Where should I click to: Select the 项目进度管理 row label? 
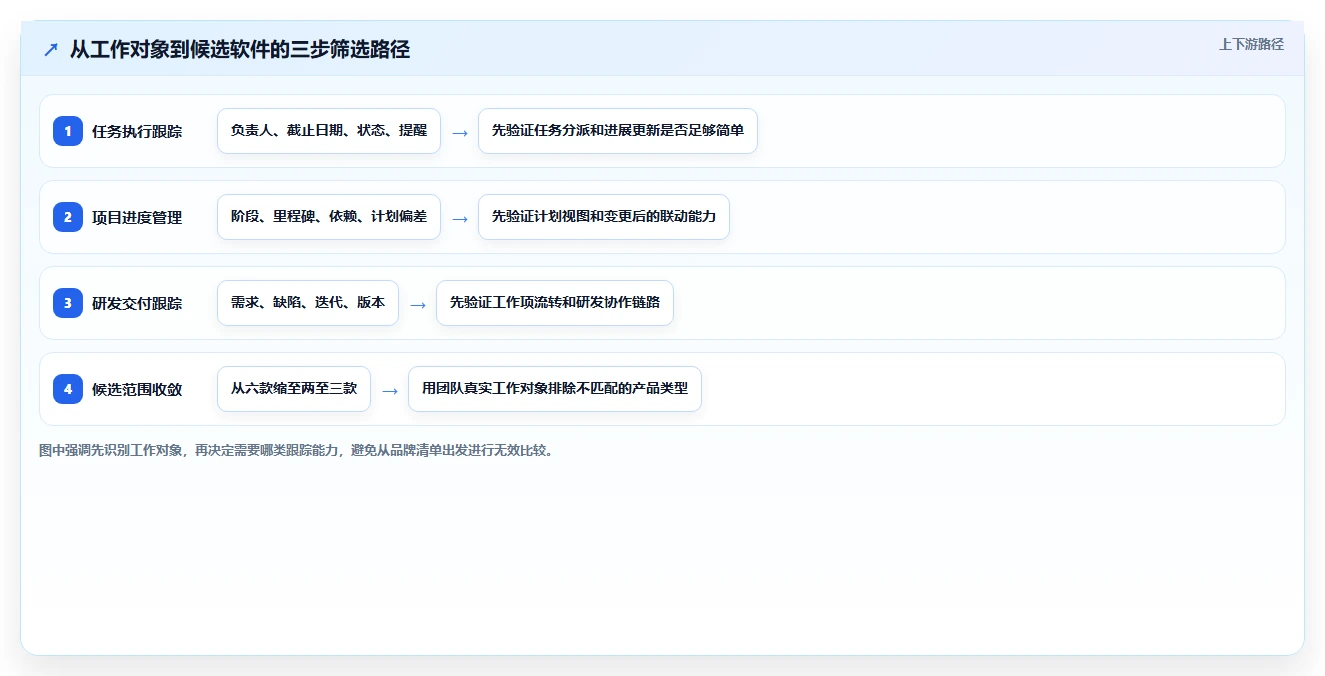click(137, 217)
